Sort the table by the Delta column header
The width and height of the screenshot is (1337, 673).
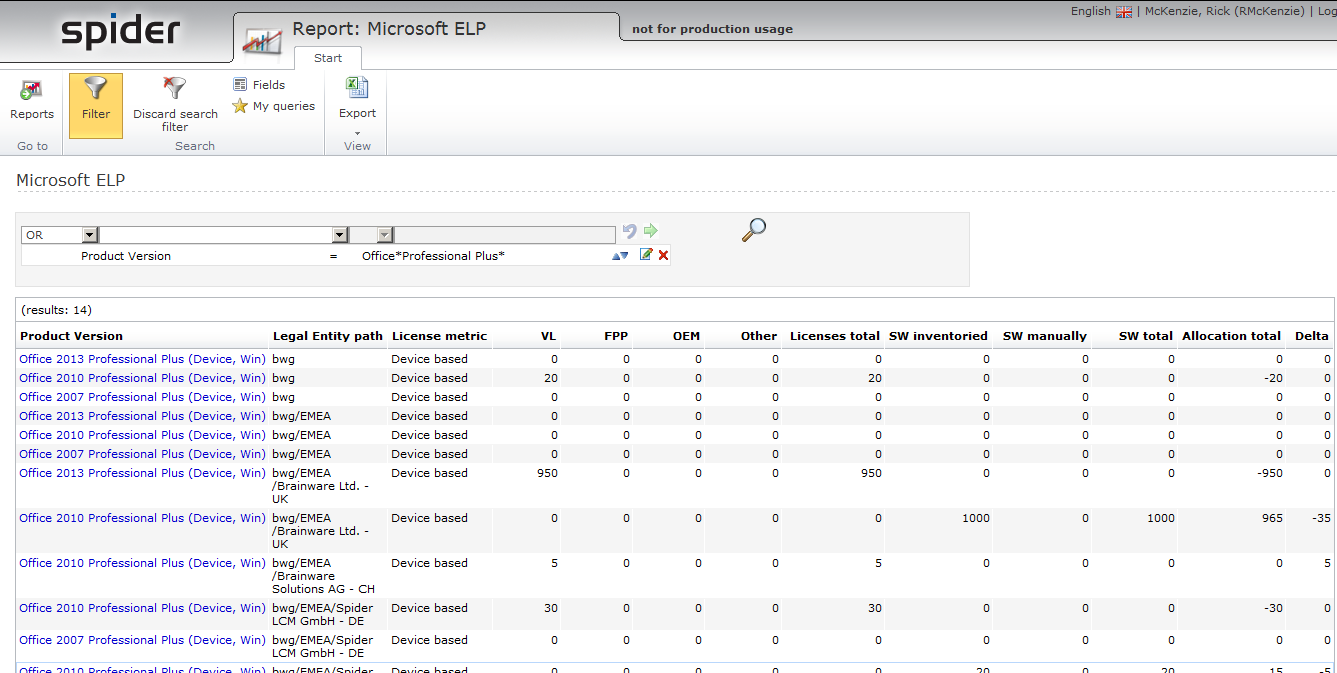pyautogui.click(x=1311, y=336)
